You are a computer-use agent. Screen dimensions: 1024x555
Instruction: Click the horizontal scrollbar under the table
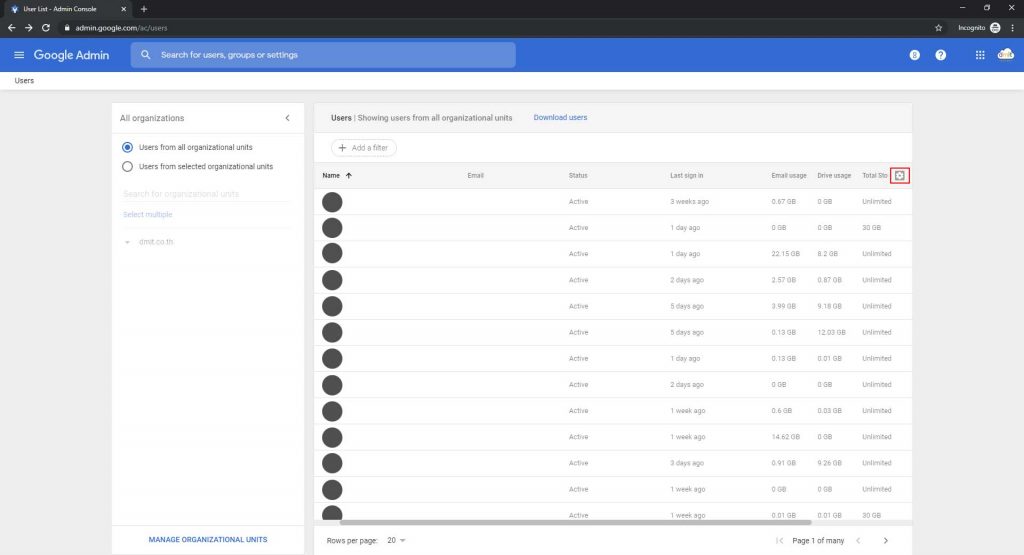pyautogui.click(x=575, y=522)
